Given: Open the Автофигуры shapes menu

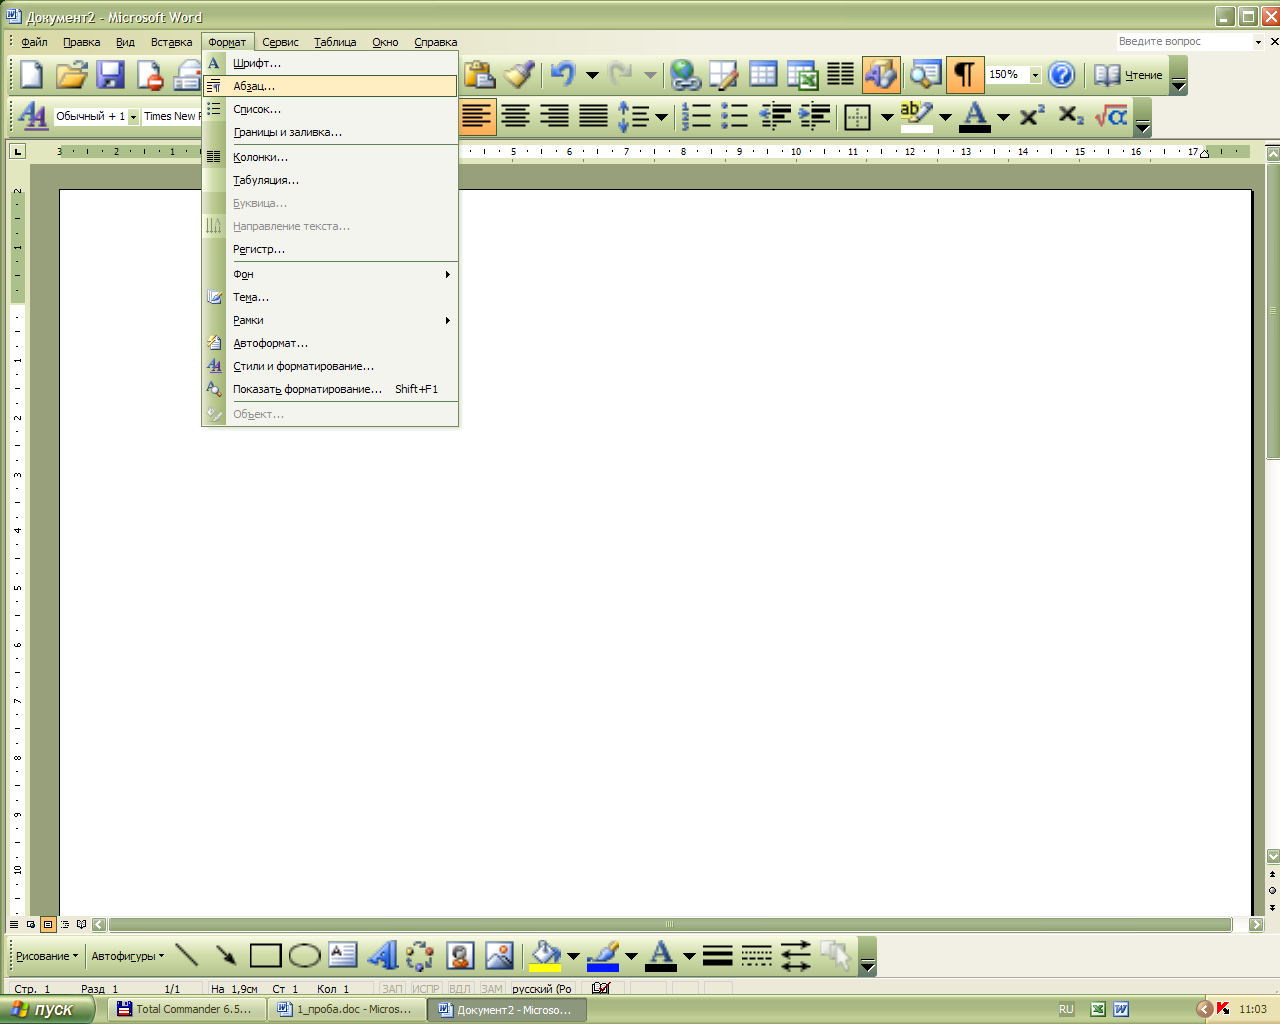Looking at the screenshot, I should click(x=128, y=956).
